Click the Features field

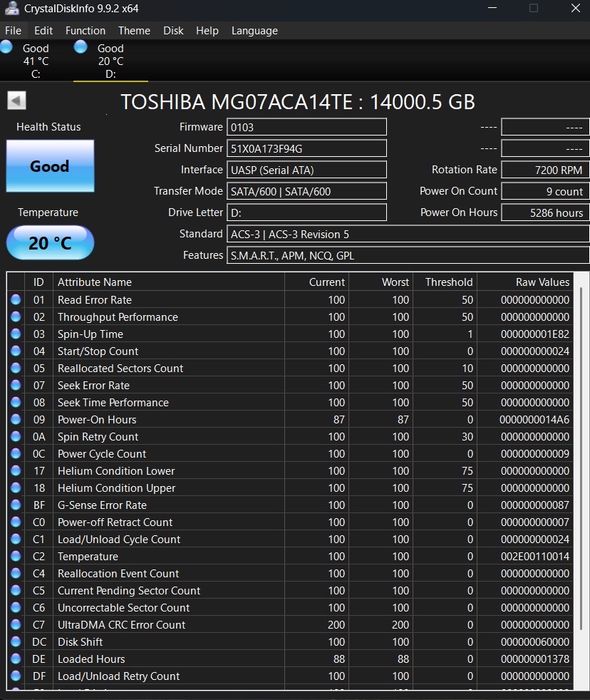(408, 256)
